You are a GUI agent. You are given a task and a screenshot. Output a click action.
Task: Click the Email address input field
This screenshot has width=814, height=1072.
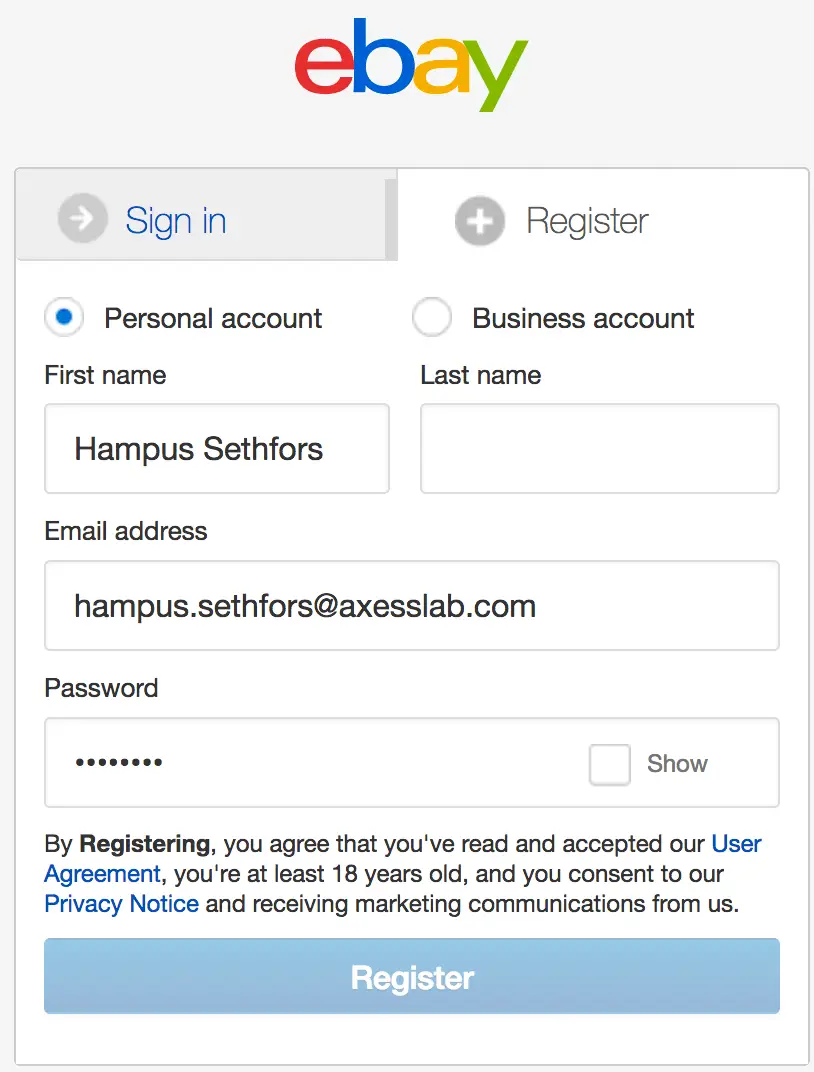pyautogui.click(x=411, y=606)
